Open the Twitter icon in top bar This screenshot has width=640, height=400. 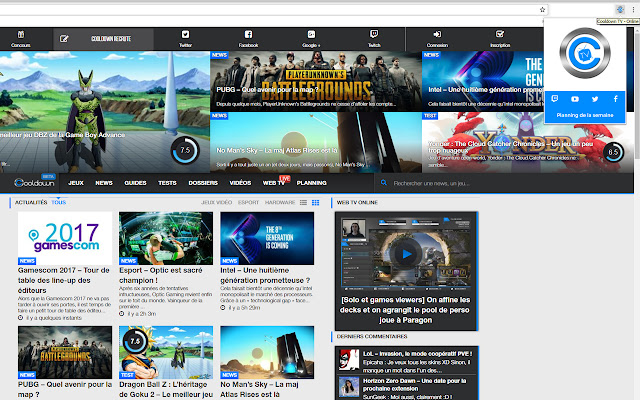(185, 35)
